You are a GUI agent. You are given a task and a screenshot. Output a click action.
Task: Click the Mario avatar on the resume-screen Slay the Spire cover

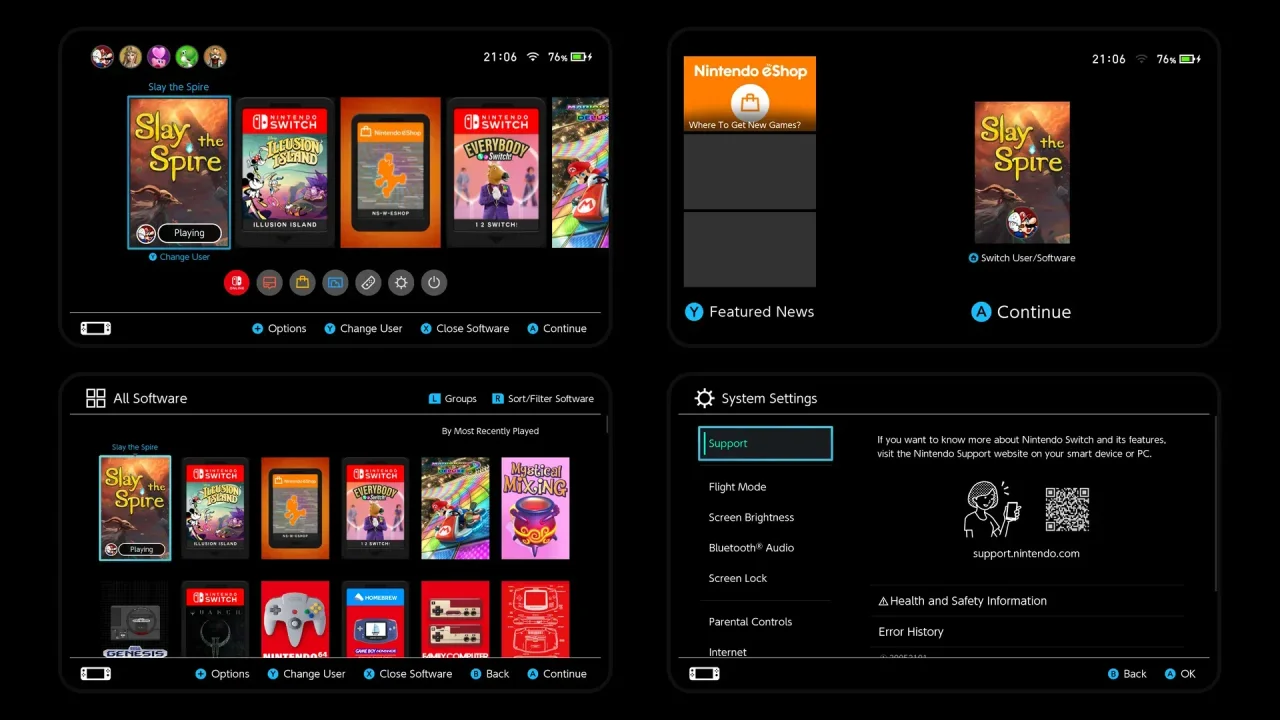pos(1022,224)
